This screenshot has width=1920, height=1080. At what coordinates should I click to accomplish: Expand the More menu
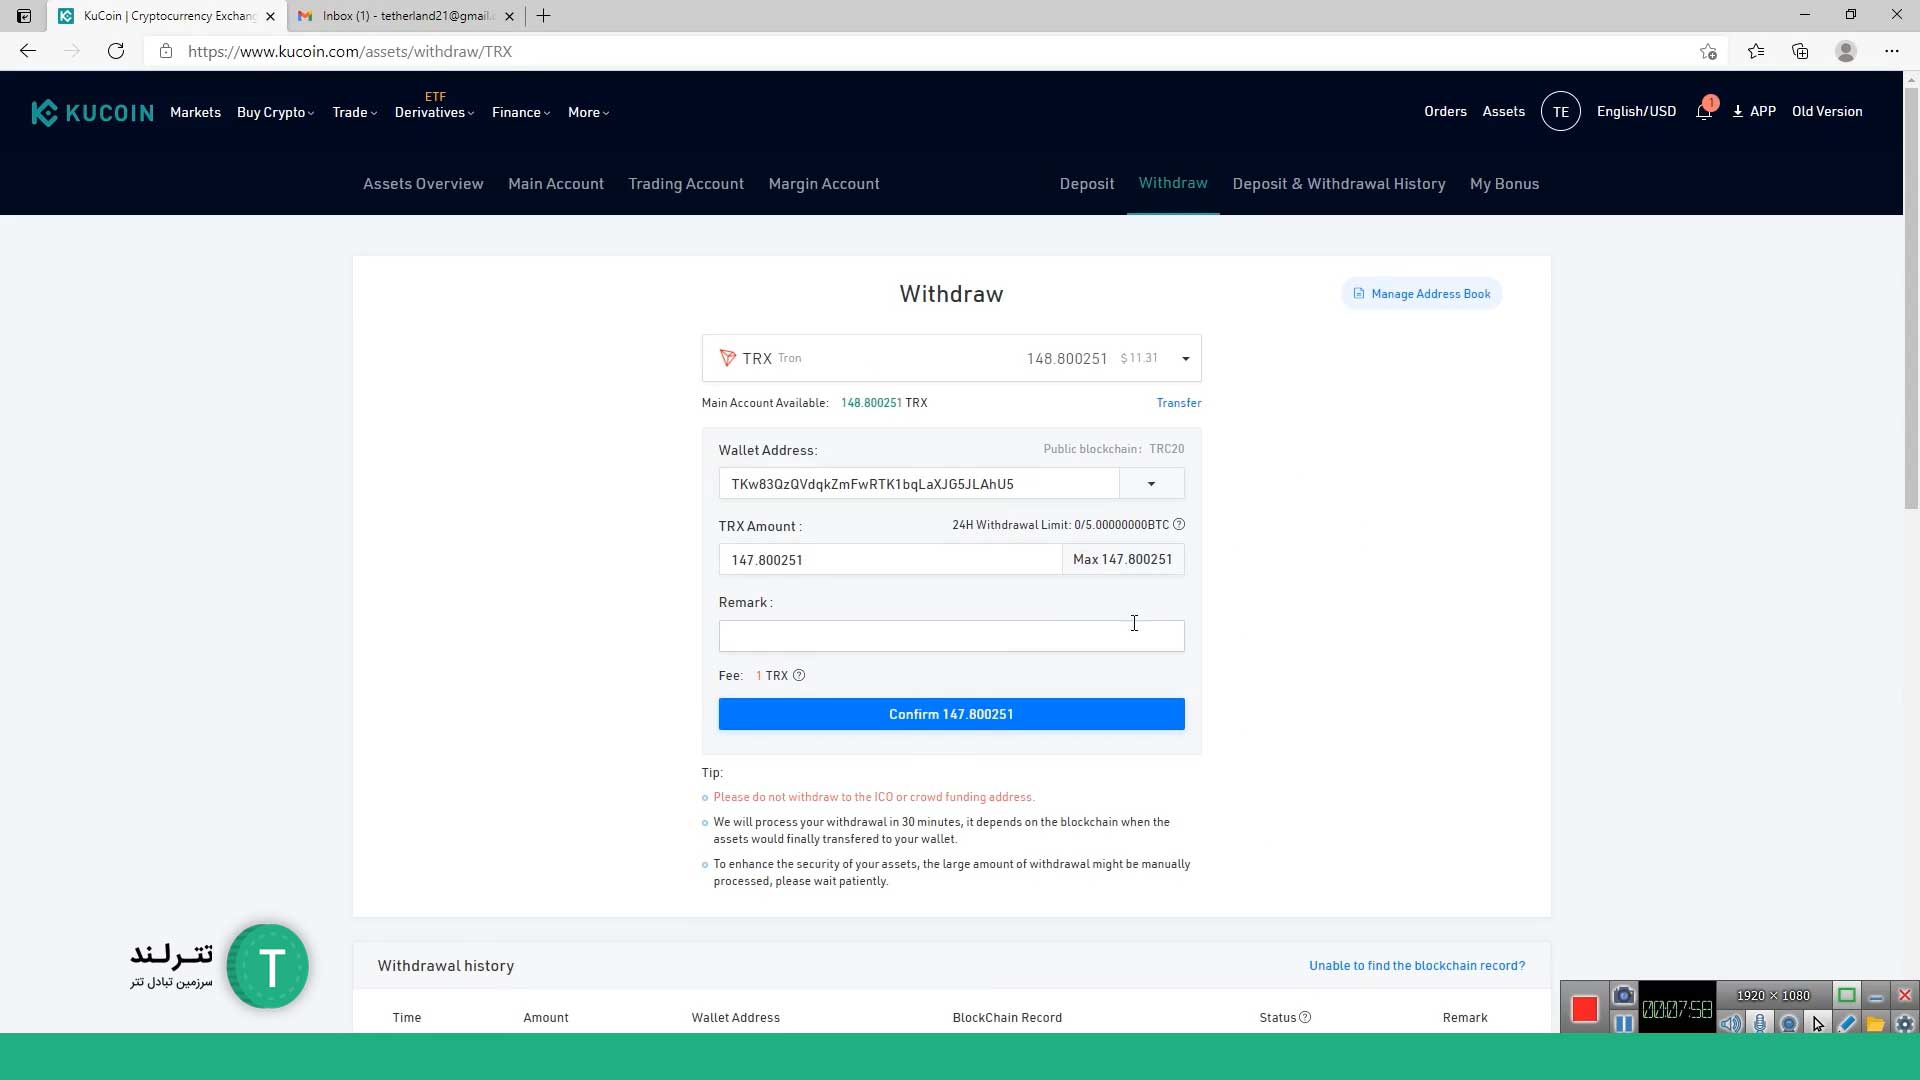tap(588, 112)
